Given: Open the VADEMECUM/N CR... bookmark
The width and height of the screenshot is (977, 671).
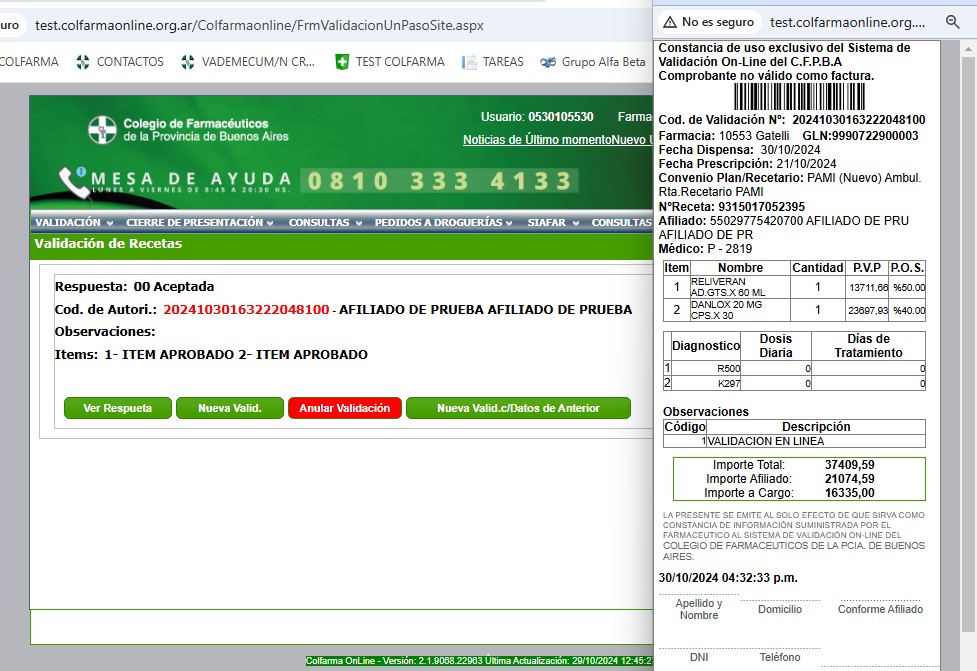Looking at the screenshot, I should 248,62.
